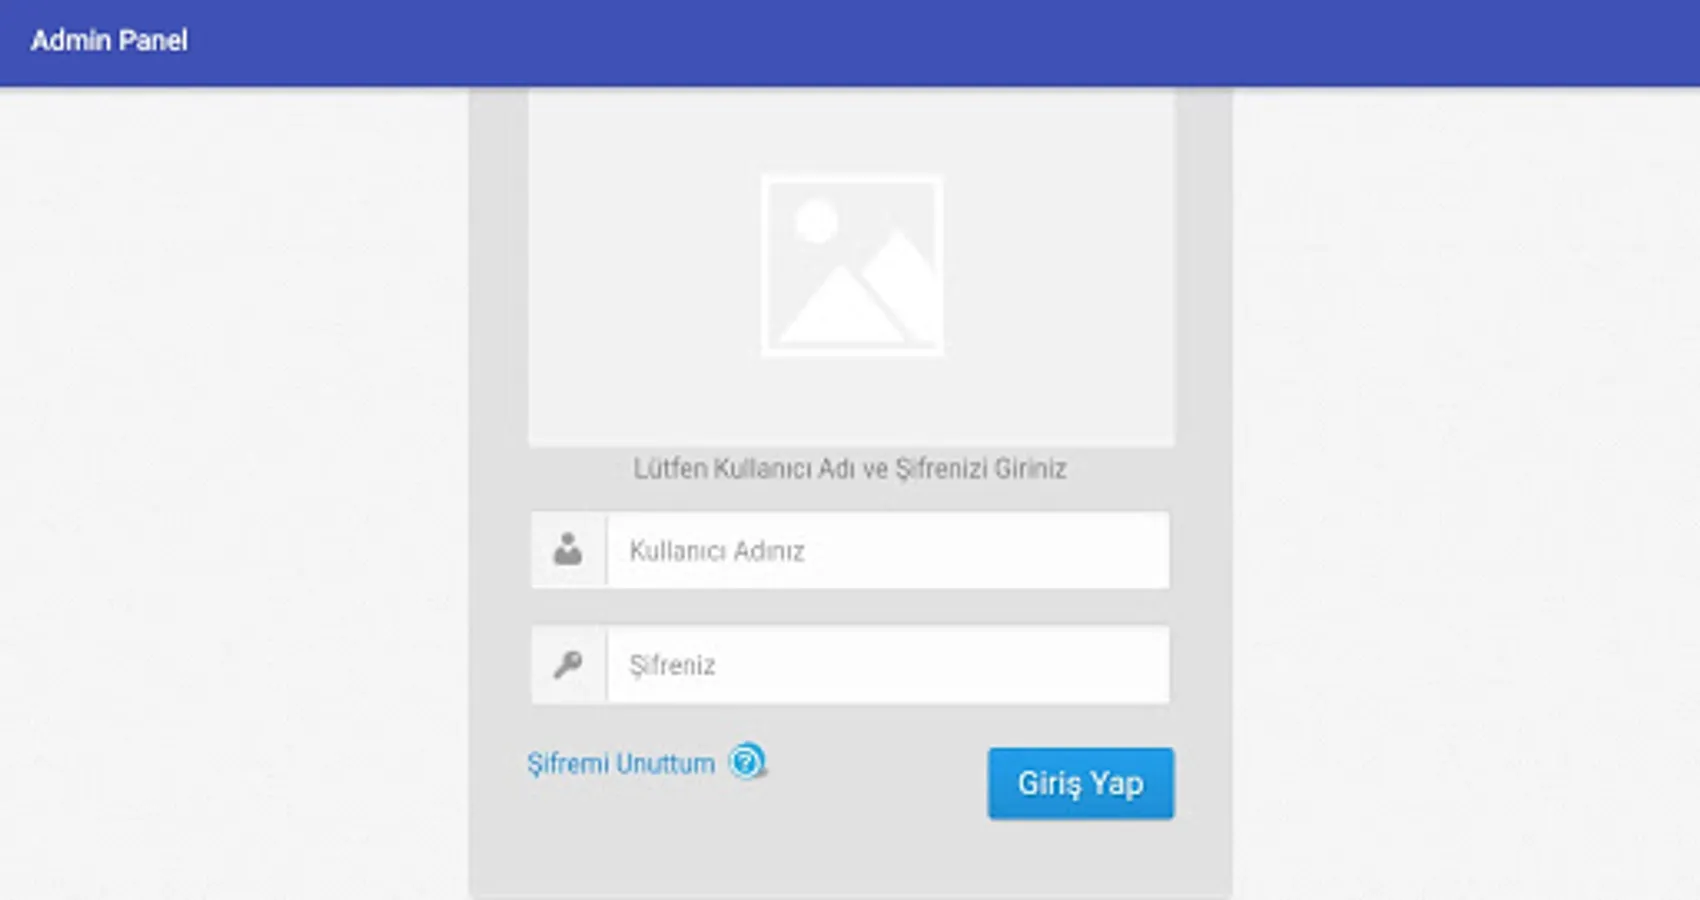Click the Lütfen Kullanıcı Adı ve Şifrenizi Giriniz text

pyautogui.click(x=850, y=468)
